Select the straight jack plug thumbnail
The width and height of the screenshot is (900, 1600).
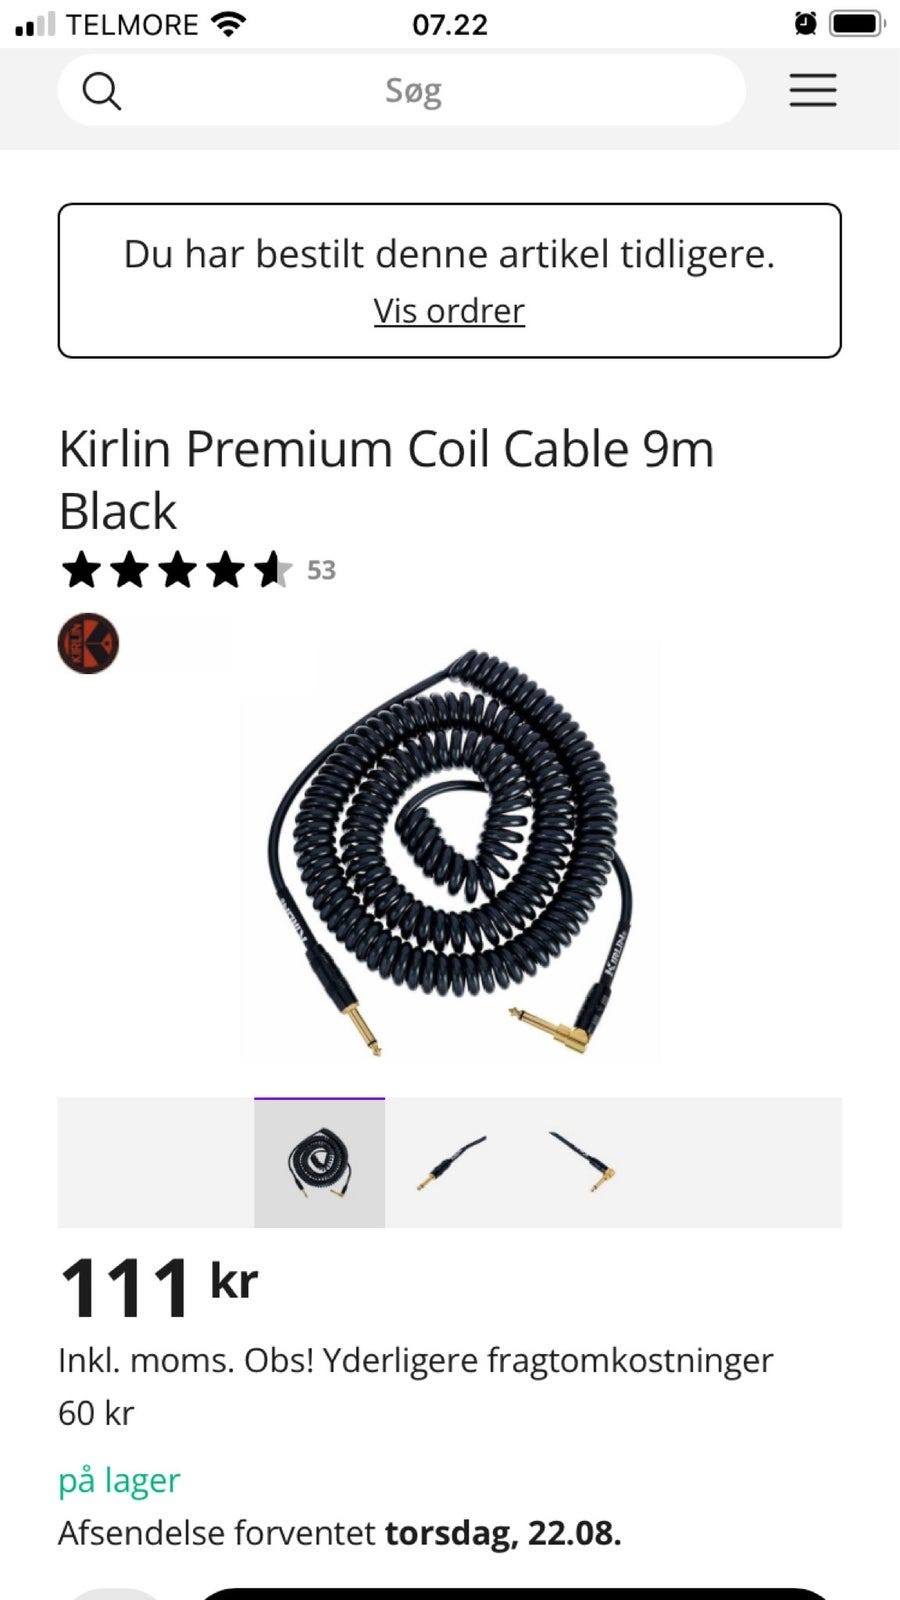point(451,1163)
